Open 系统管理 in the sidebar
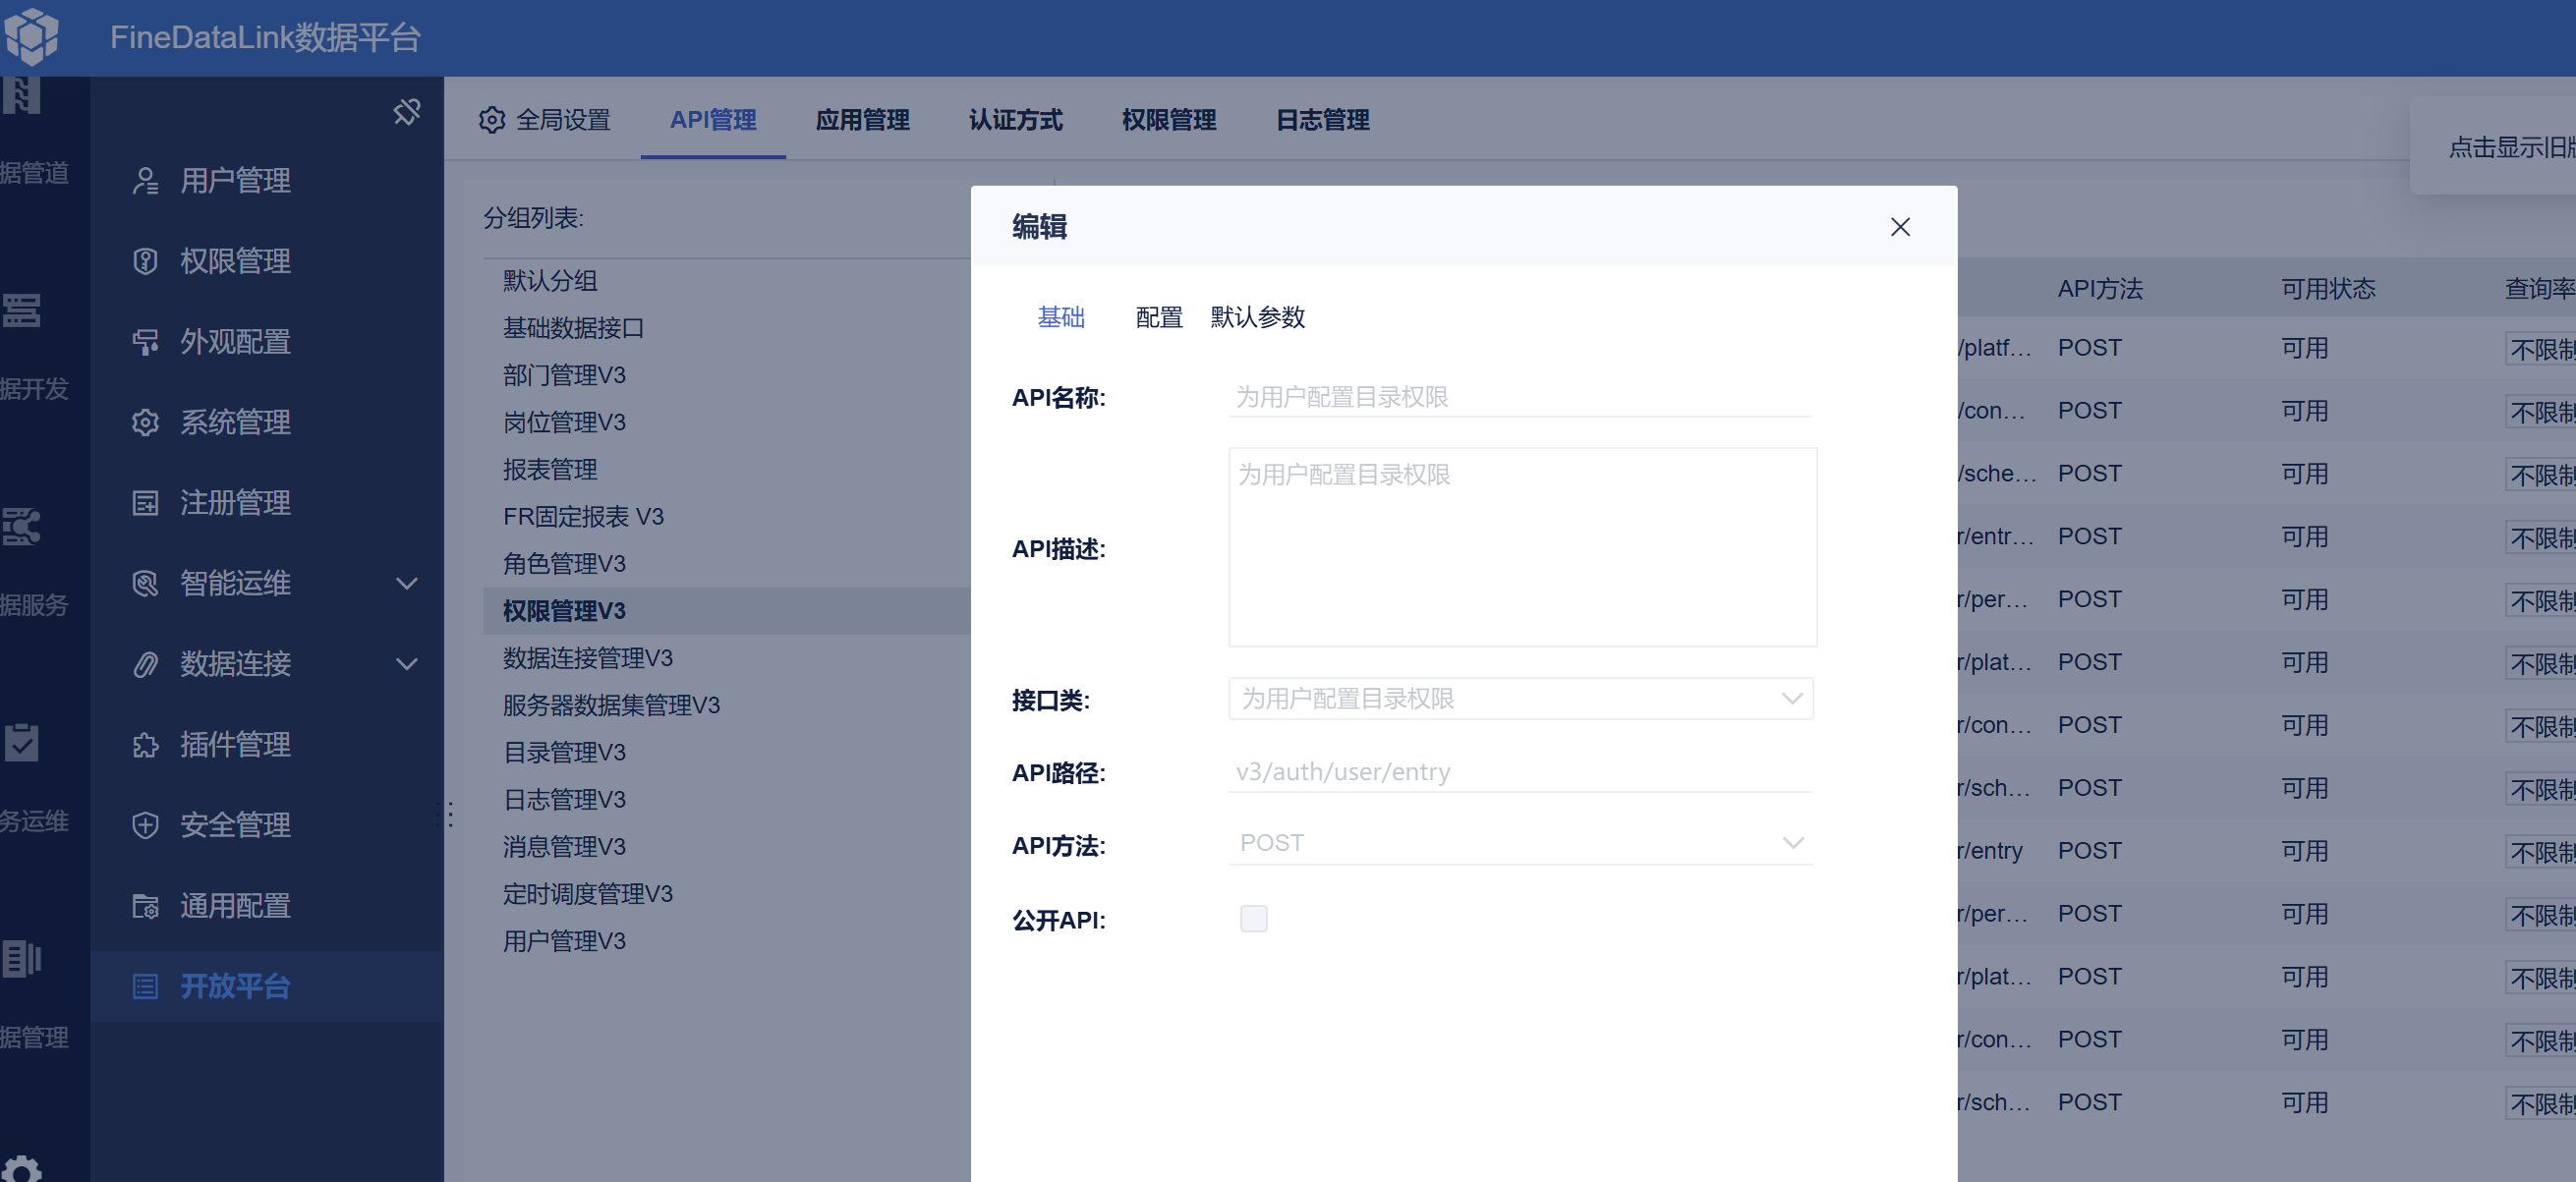The image size is (2576, 1182). [x=235, y=422]
